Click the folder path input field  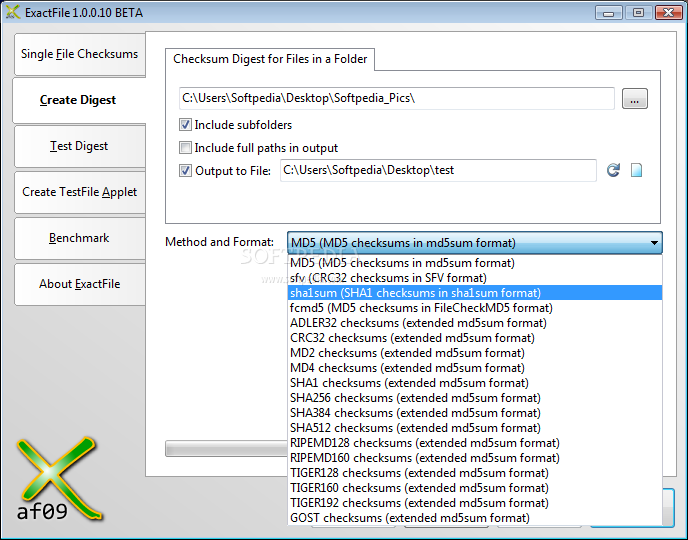397,98
